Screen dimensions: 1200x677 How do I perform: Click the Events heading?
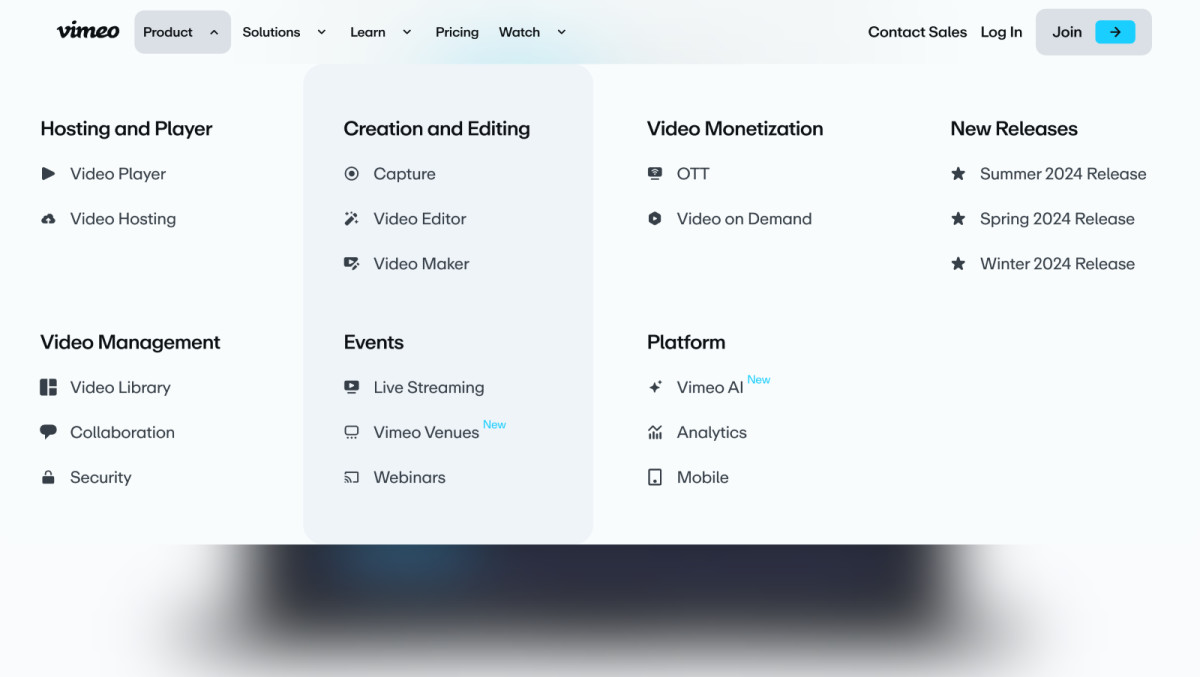point(374,342)
